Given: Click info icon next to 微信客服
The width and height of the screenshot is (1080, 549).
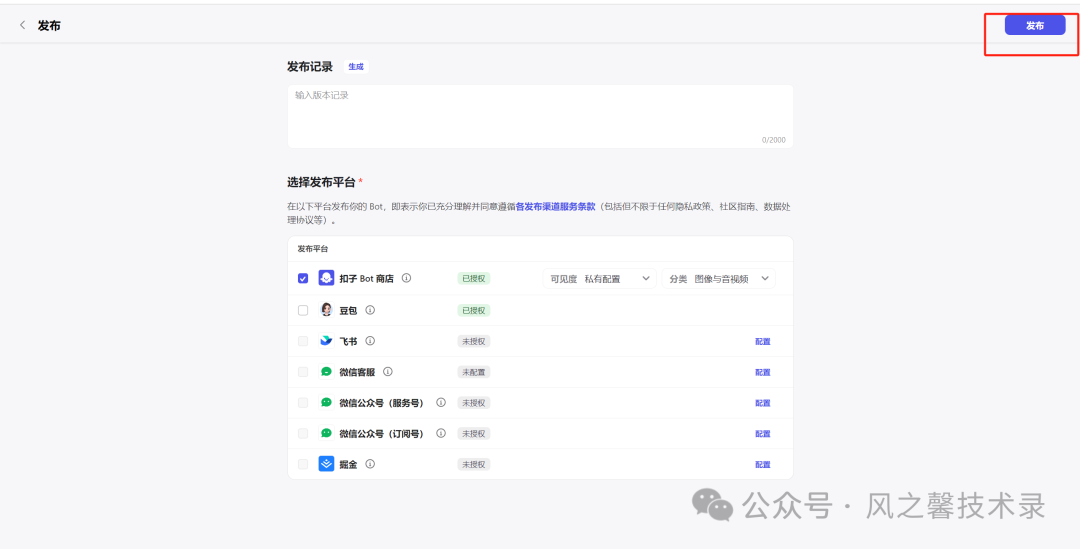Looking at the screenshot, I should click(388, 372).
